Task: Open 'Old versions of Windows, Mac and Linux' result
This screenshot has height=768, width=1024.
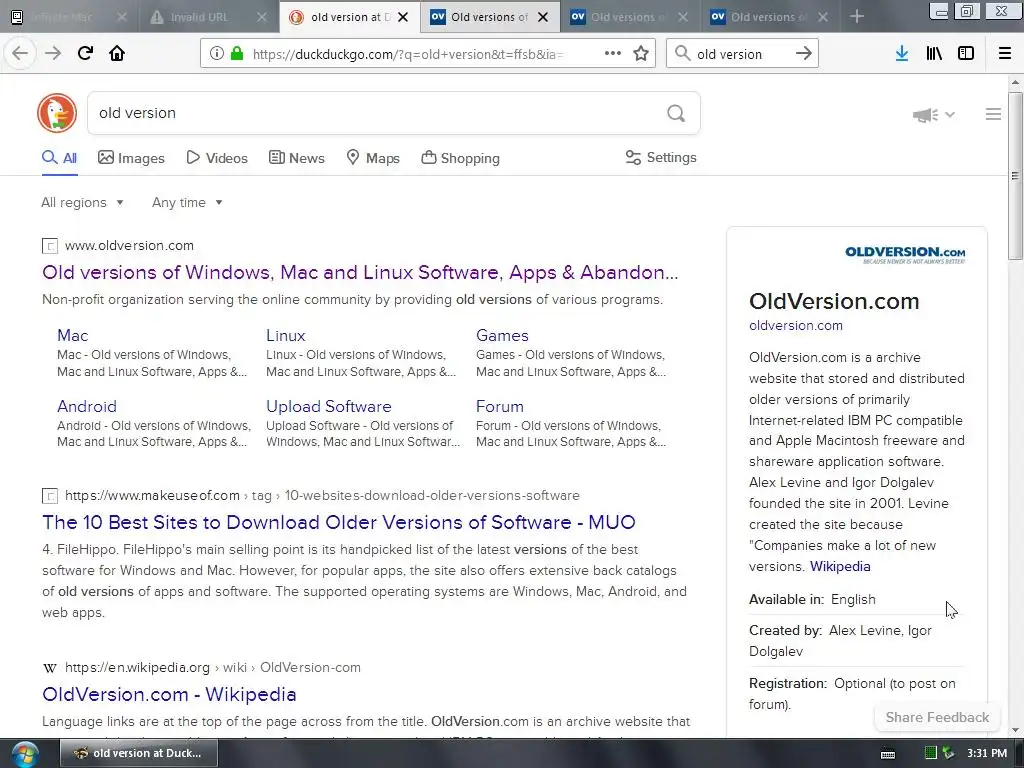Action: pos(360,272)
